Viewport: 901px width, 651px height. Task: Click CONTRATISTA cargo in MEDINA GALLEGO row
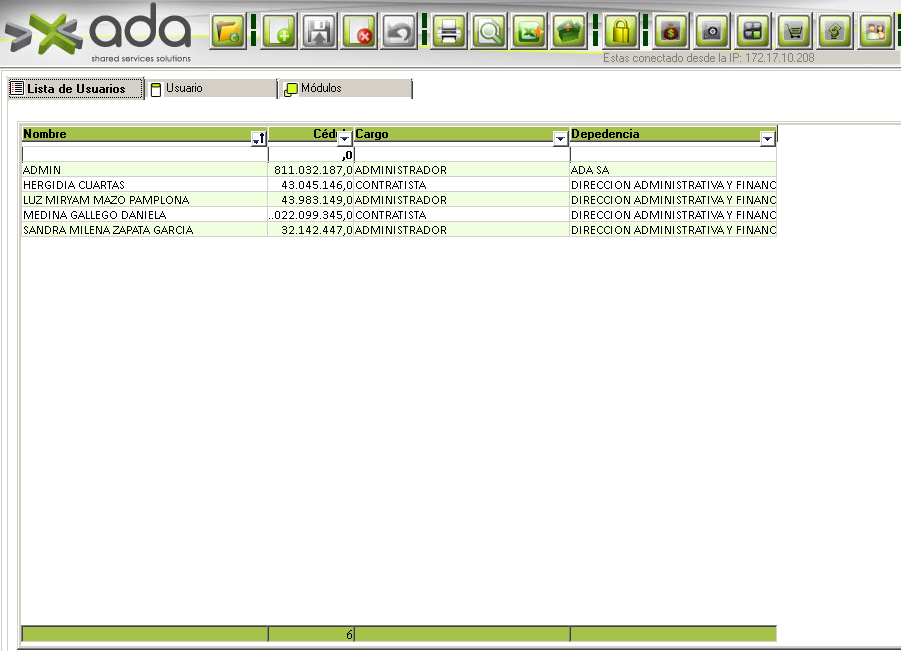461,214
